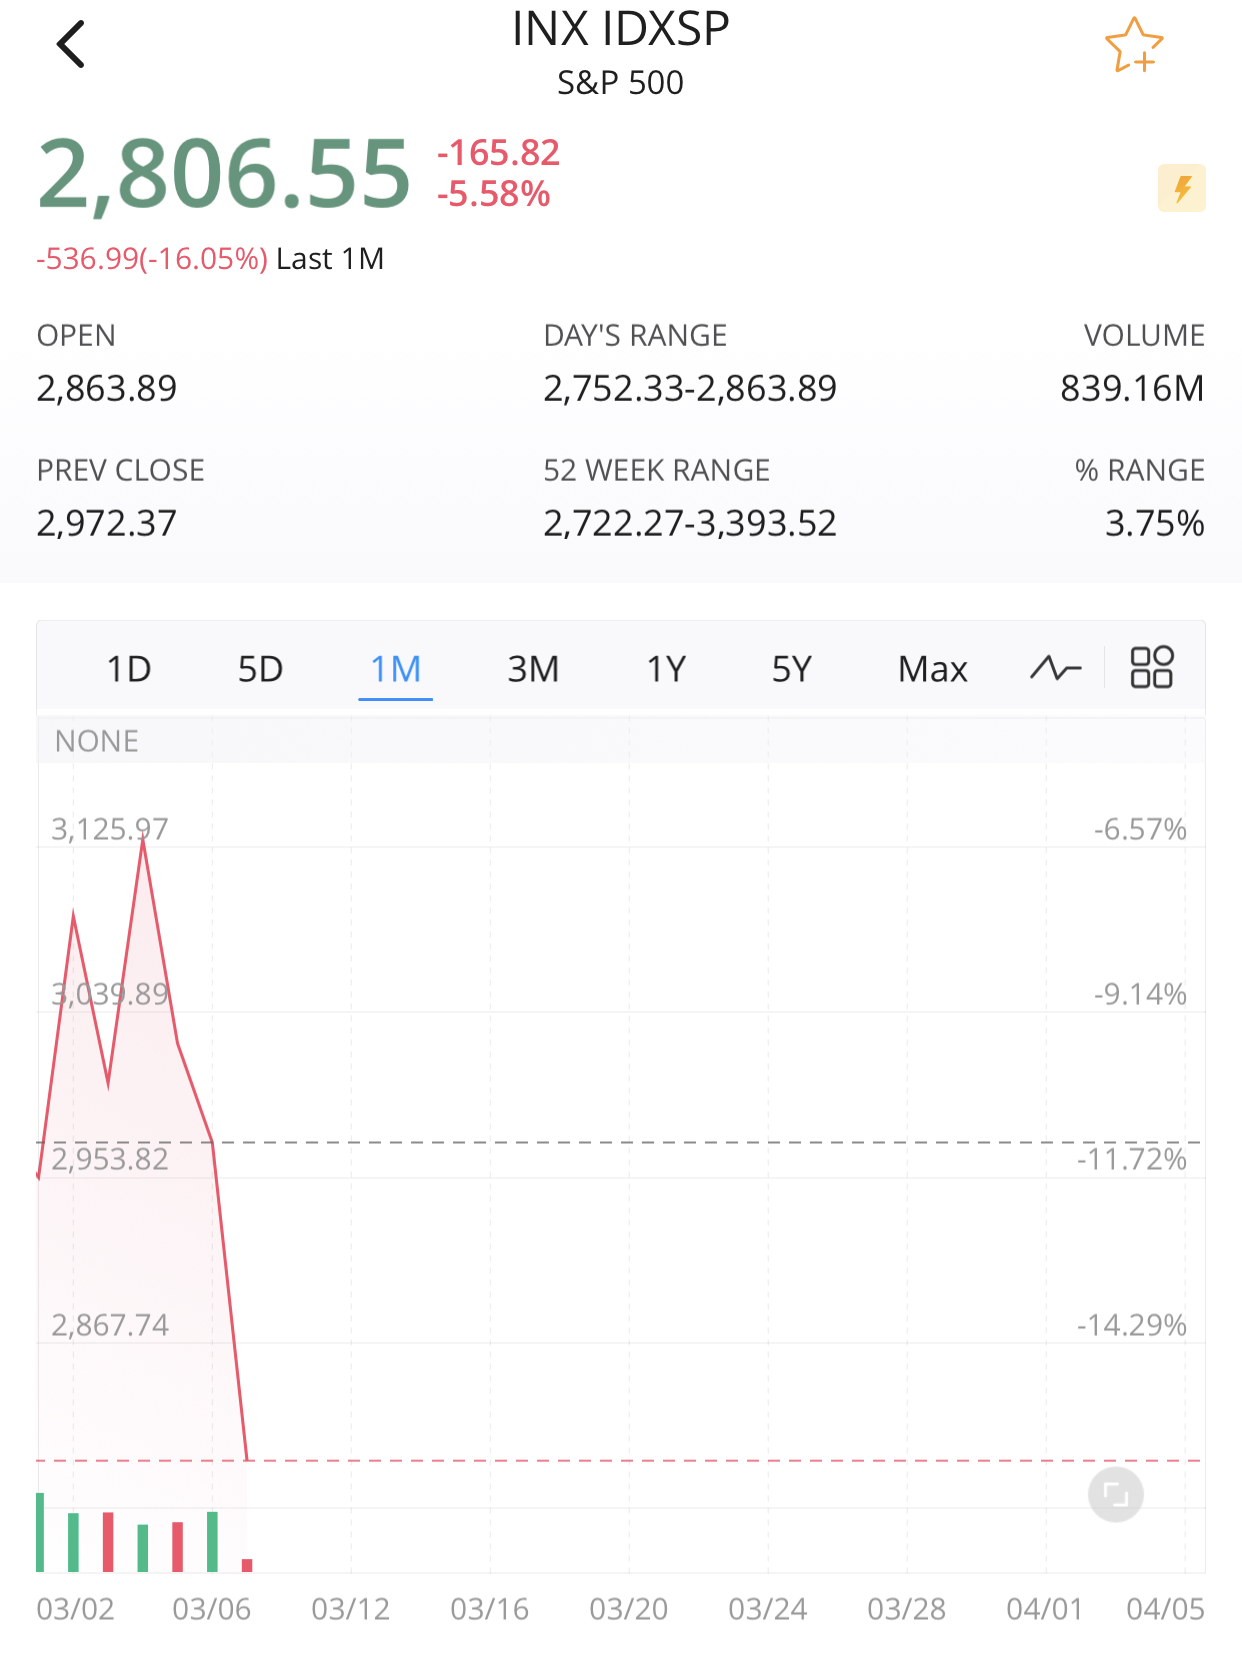Image resolution: width=1242 pixels, height=1666 pixels.
Task: Tap the 03/16 date label on chart axis
Action: click(490, 1609)
